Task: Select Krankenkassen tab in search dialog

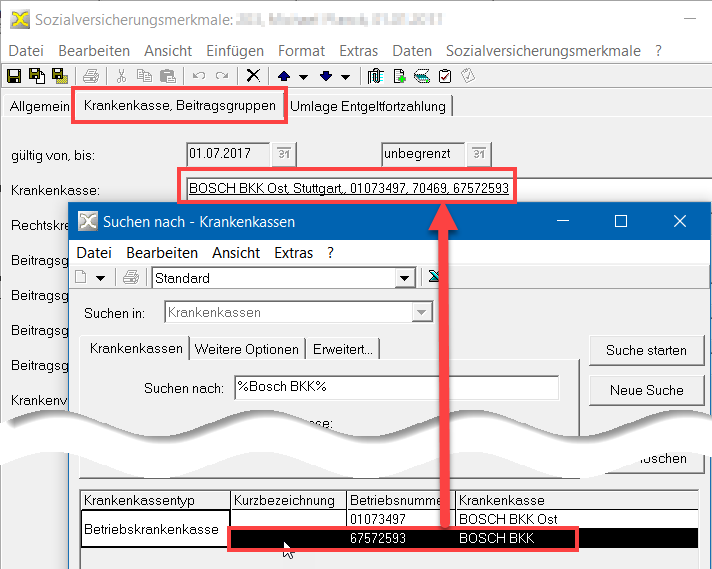Action: tap(136, 348)
